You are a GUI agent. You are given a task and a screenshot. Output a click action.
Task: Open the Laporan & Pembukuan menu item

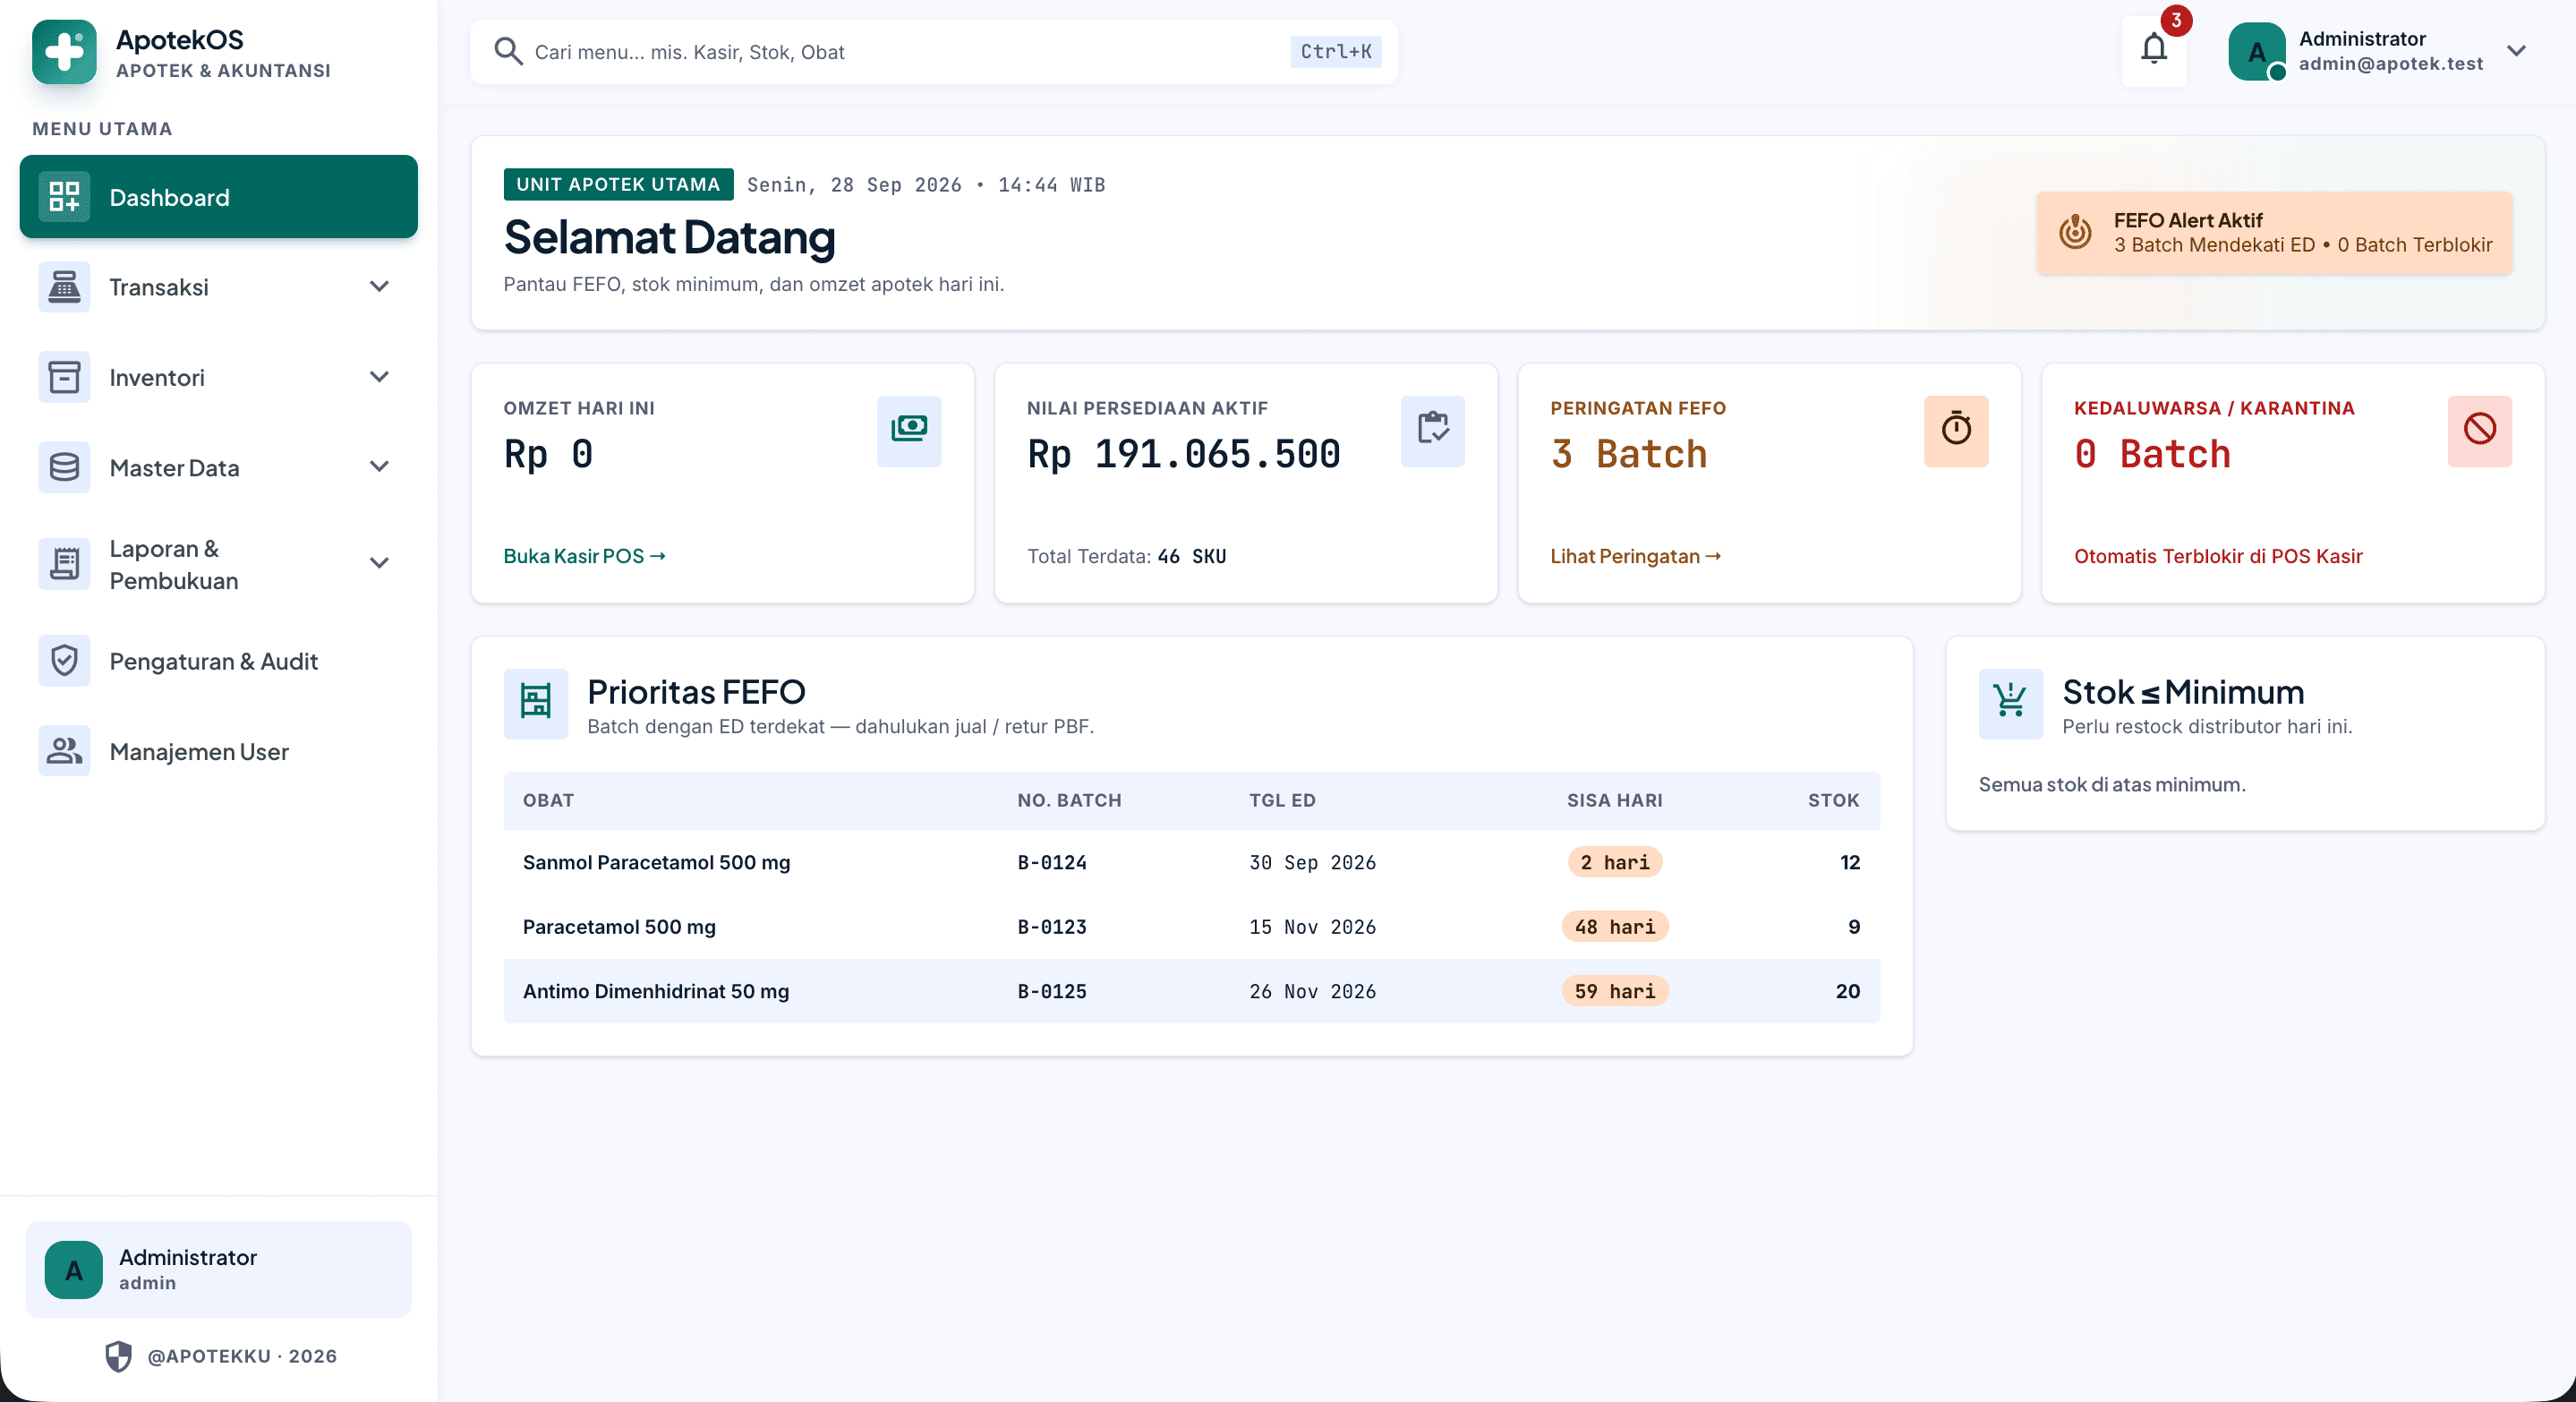[219, 564]
